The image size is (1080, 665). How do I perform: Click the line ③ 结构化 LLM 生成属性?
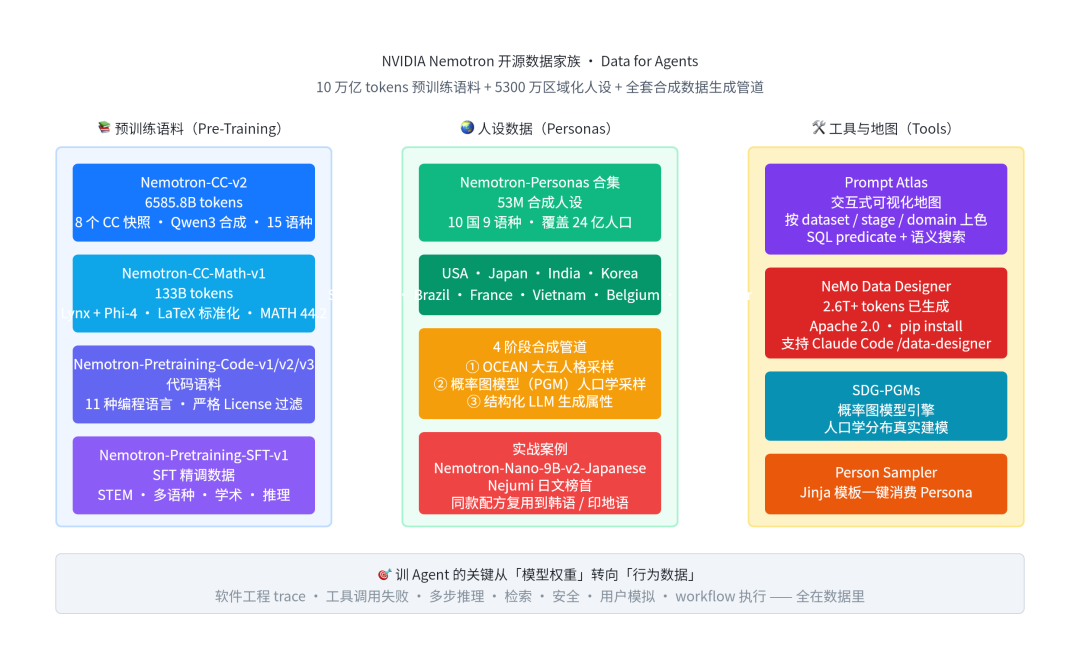point(540,401)
